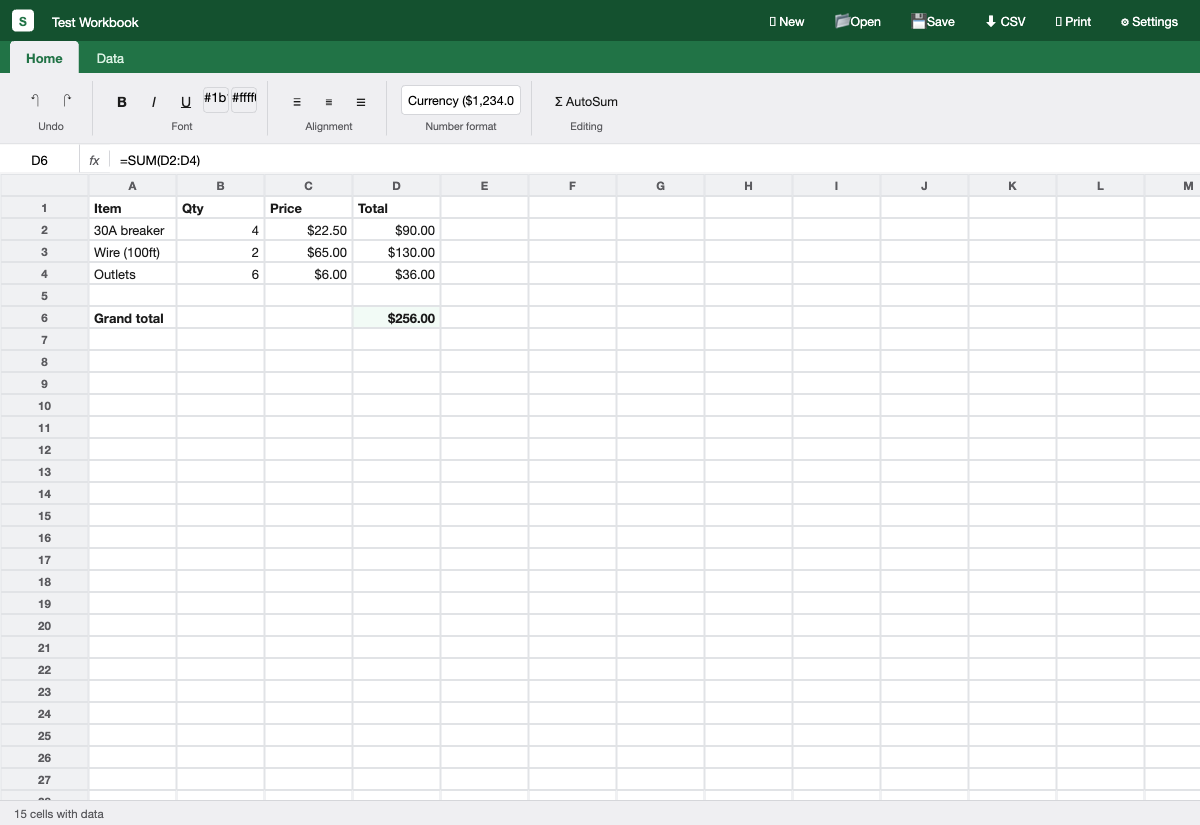Toggle underline formatting
This screenshot has height=825, width=1200.
[186, 102]
